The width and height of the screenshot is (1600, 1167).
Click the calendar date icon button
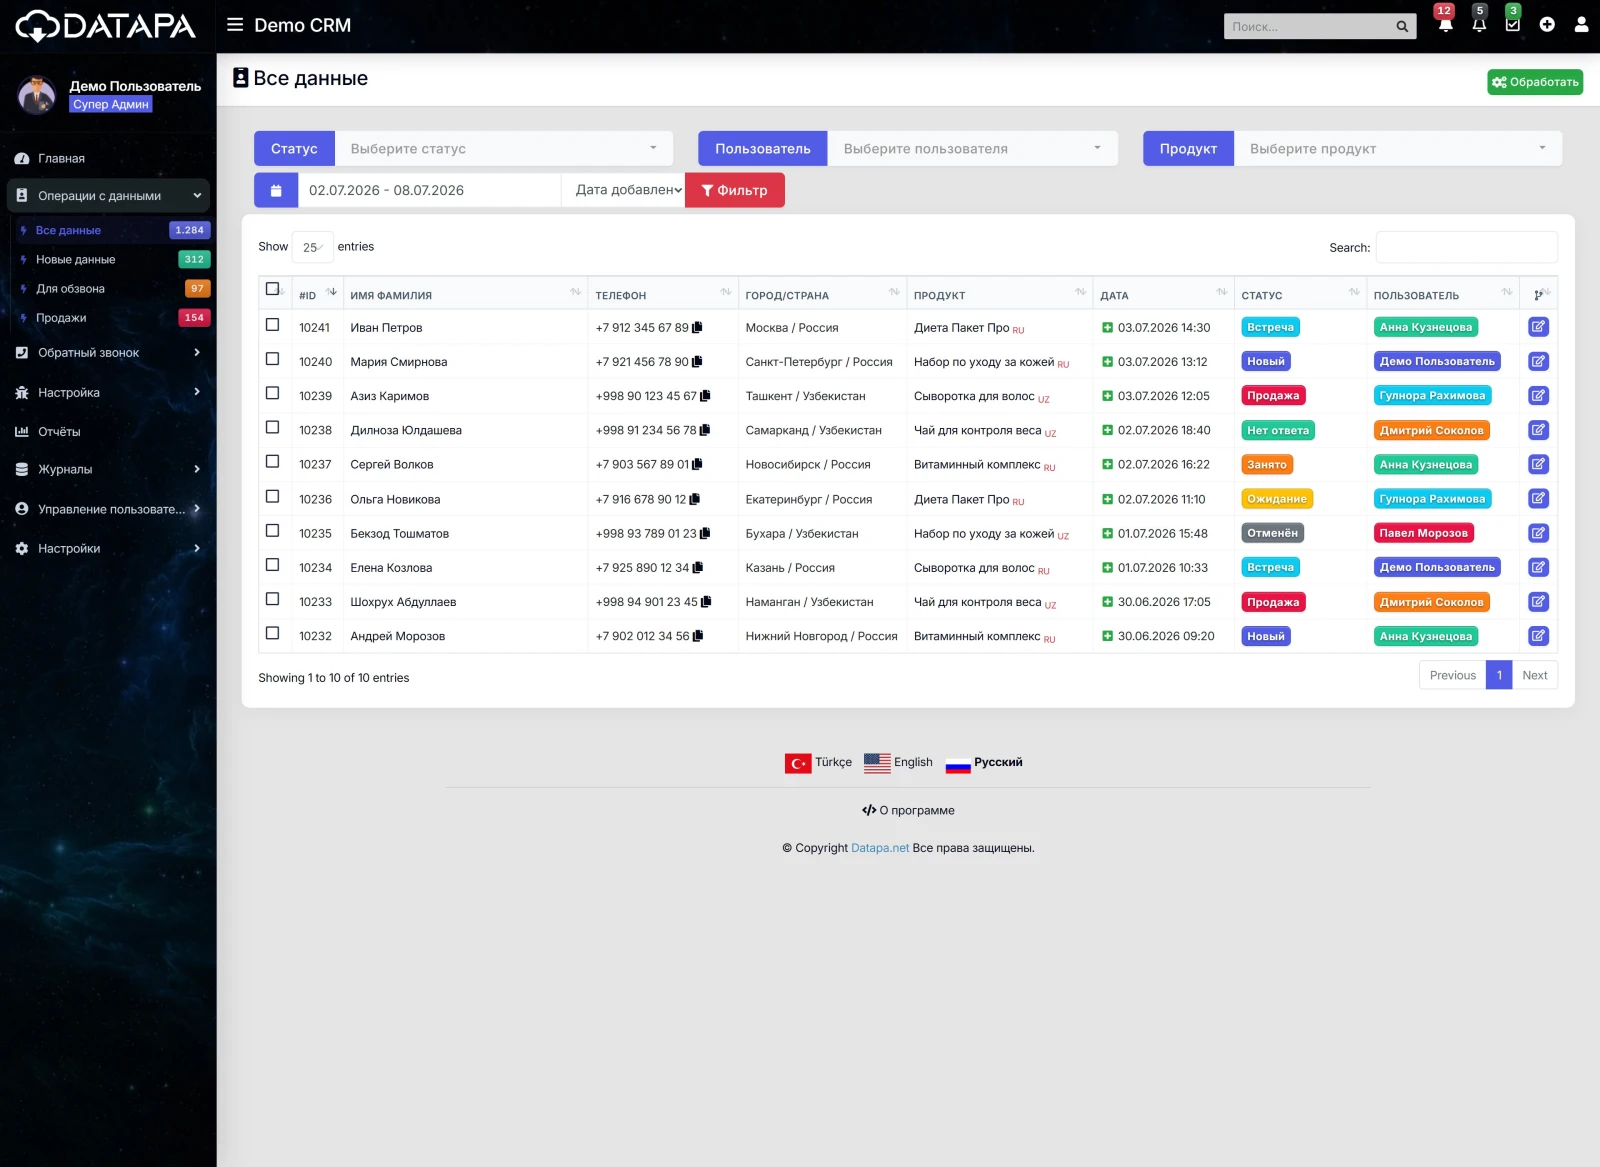pyautogui.click(x=276, y=190)
